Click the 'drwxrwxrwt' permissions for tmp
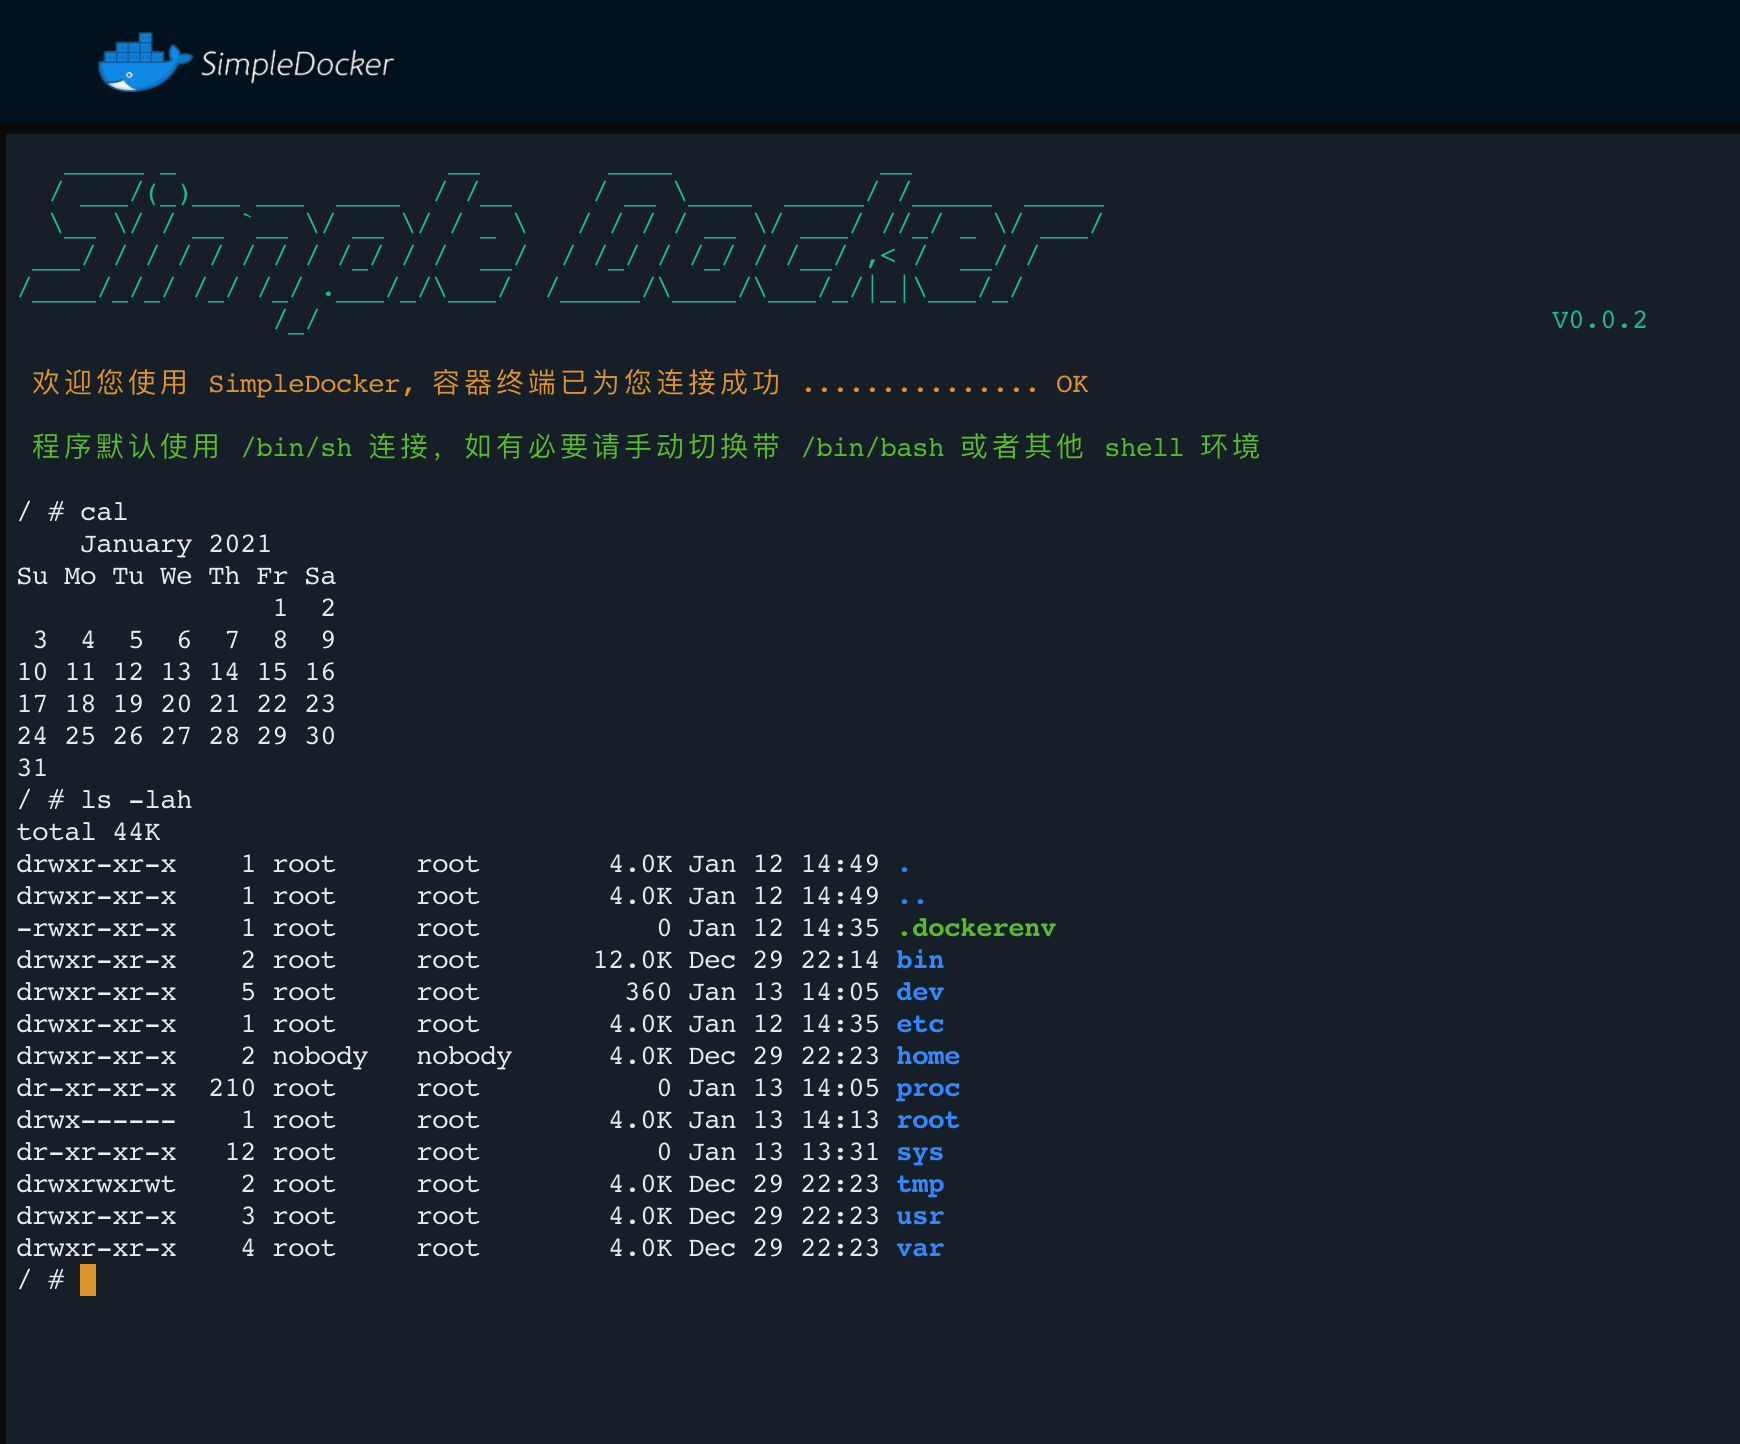This screenshot has width=1740, height=1444. pos(96,1184)
